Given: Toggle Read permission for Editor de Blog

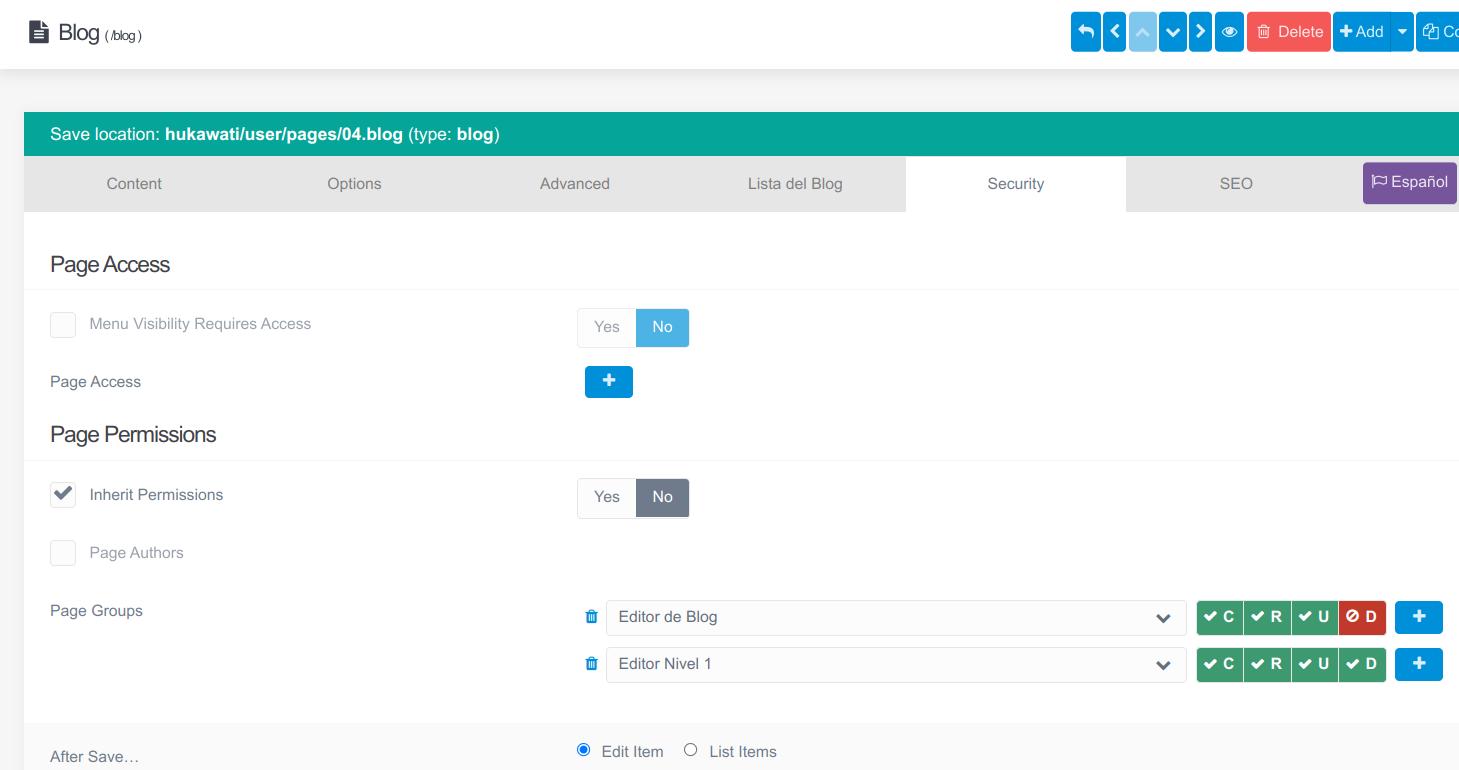Looking at the screenshot, I should 1267,617.
